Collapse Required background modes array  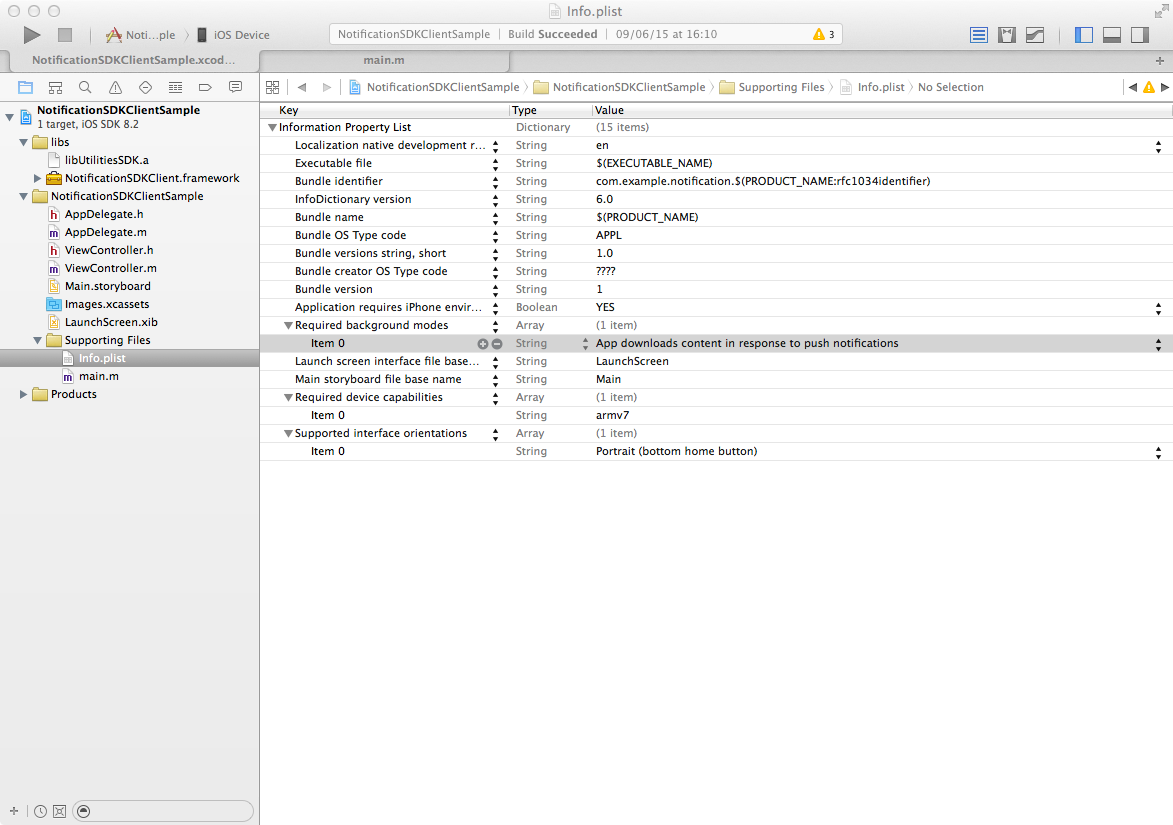coord(288,325)
